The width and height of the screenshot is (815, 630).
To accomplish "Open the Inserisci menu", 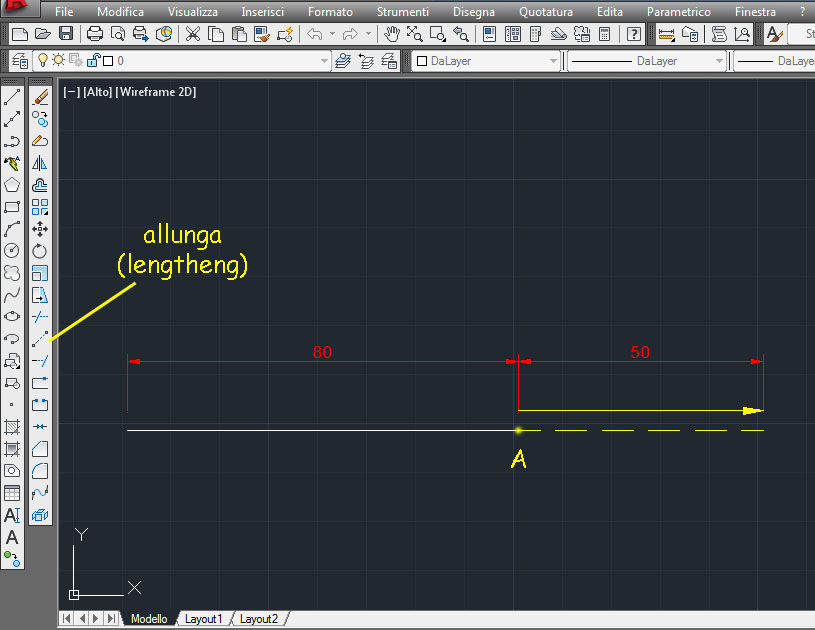I will 262,11.
